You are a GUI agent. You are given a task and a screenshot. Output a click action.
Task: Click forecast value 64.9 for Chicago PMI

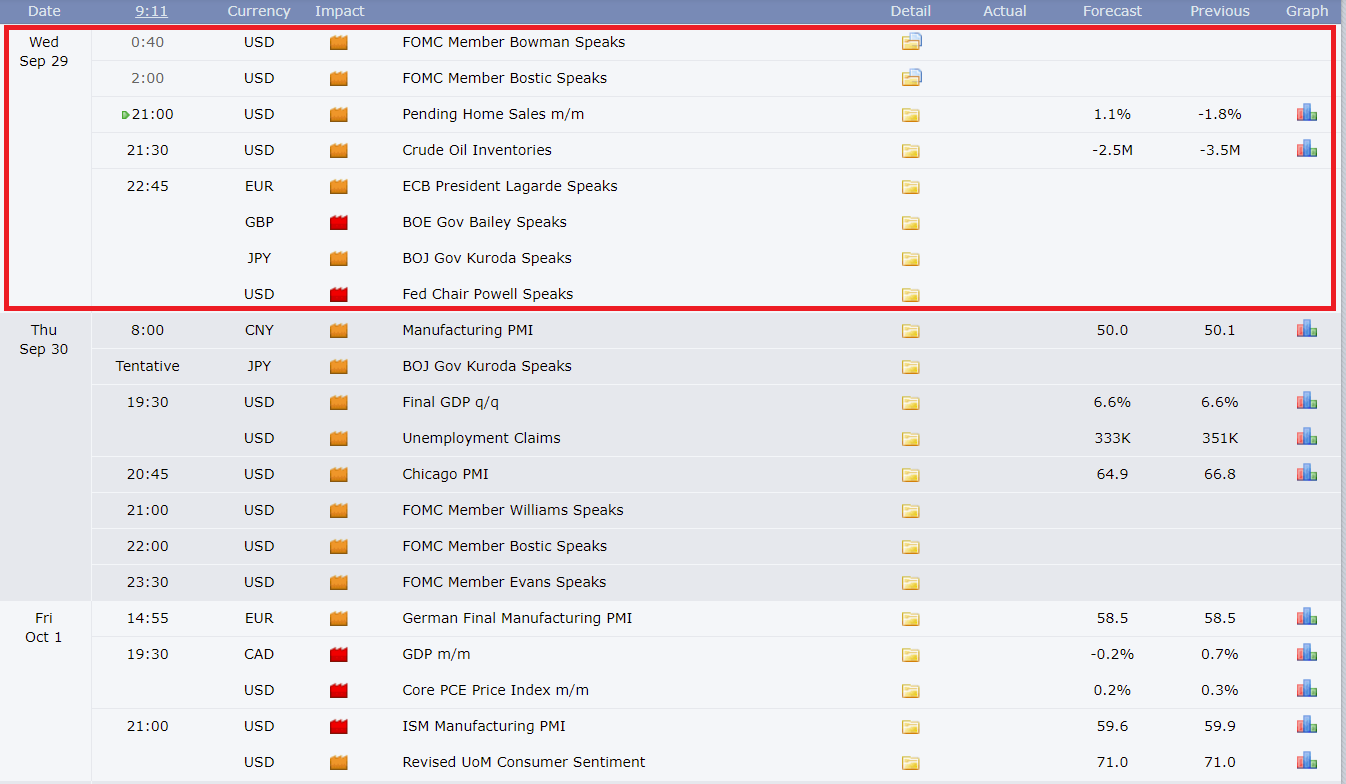pyautogui.click(x=1112, y=474)
